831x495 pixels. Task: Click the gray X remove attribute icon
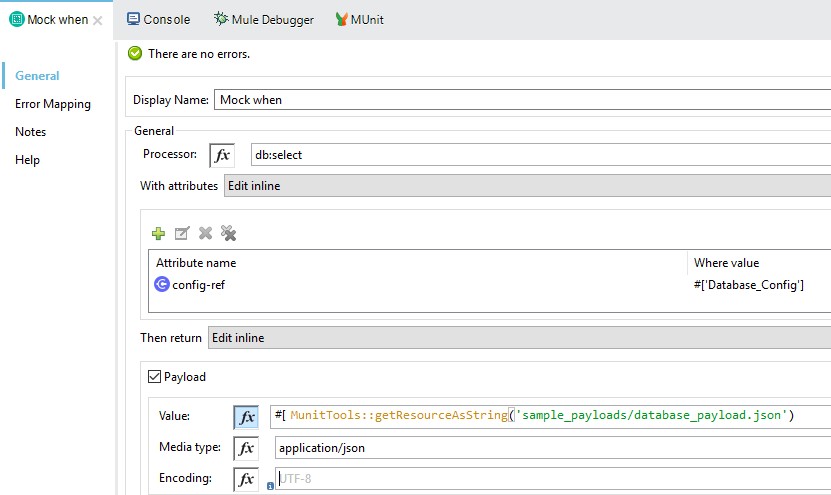coord(205,233)
